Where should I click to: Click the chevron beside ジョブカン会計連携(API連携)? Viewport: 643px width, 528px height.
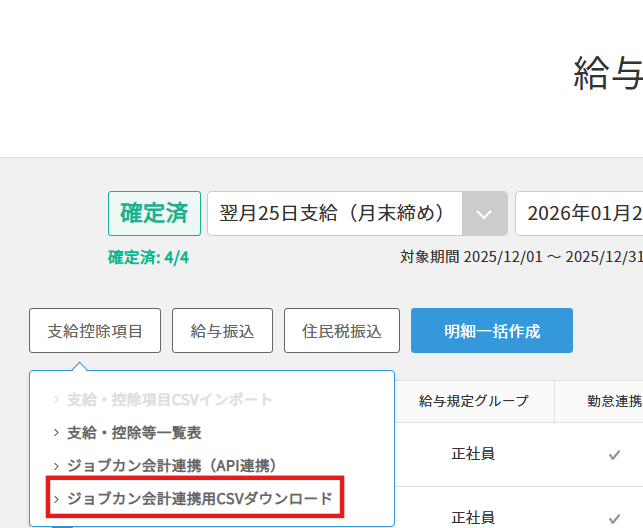pyautogui.click(x=56, y=466)
